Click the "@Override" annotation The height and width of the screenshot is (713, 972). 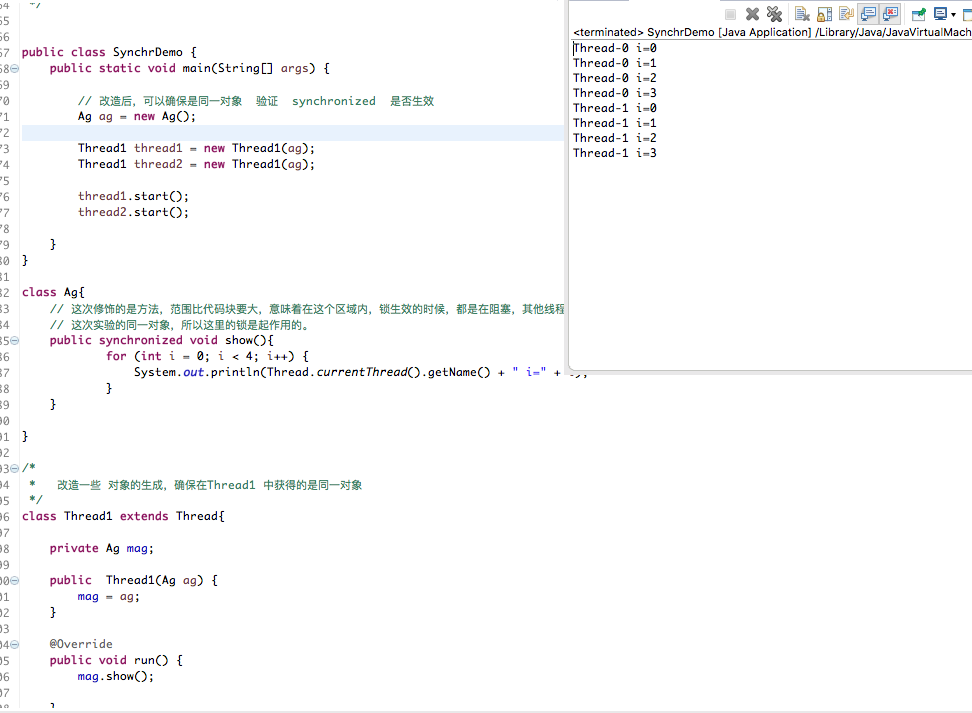(81, 644)
